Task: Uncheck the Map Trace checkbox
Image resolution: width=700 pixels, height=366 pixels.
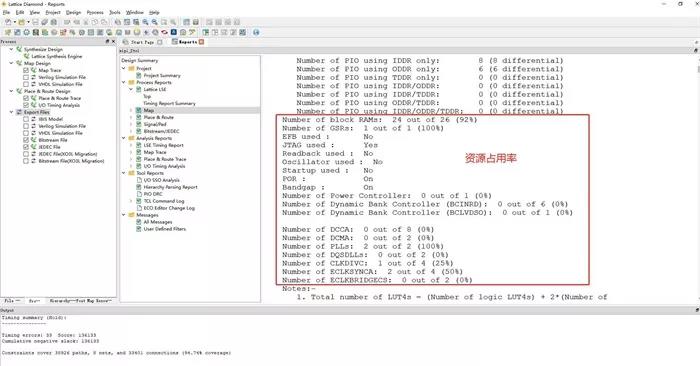Action: [26, 70]
